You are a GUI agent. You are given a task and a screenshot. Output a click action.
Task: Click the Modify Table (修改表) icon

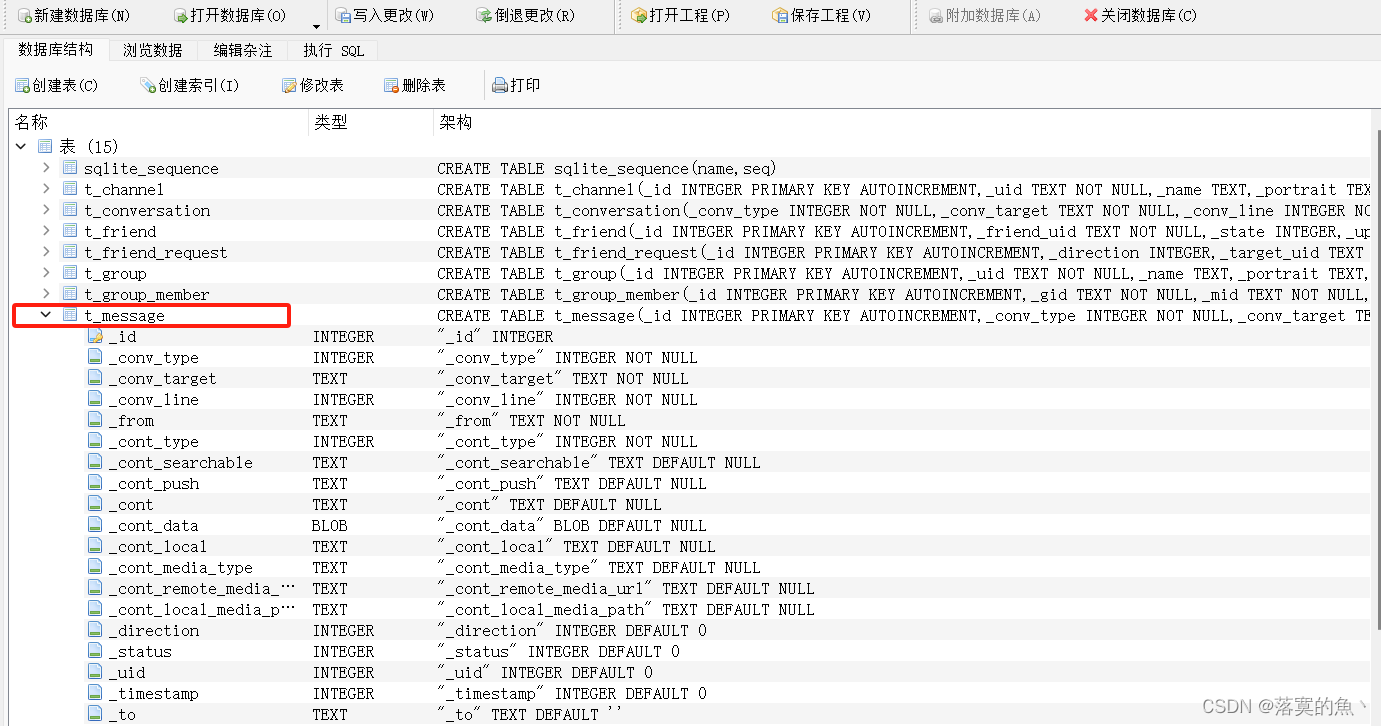click(290, 86)
